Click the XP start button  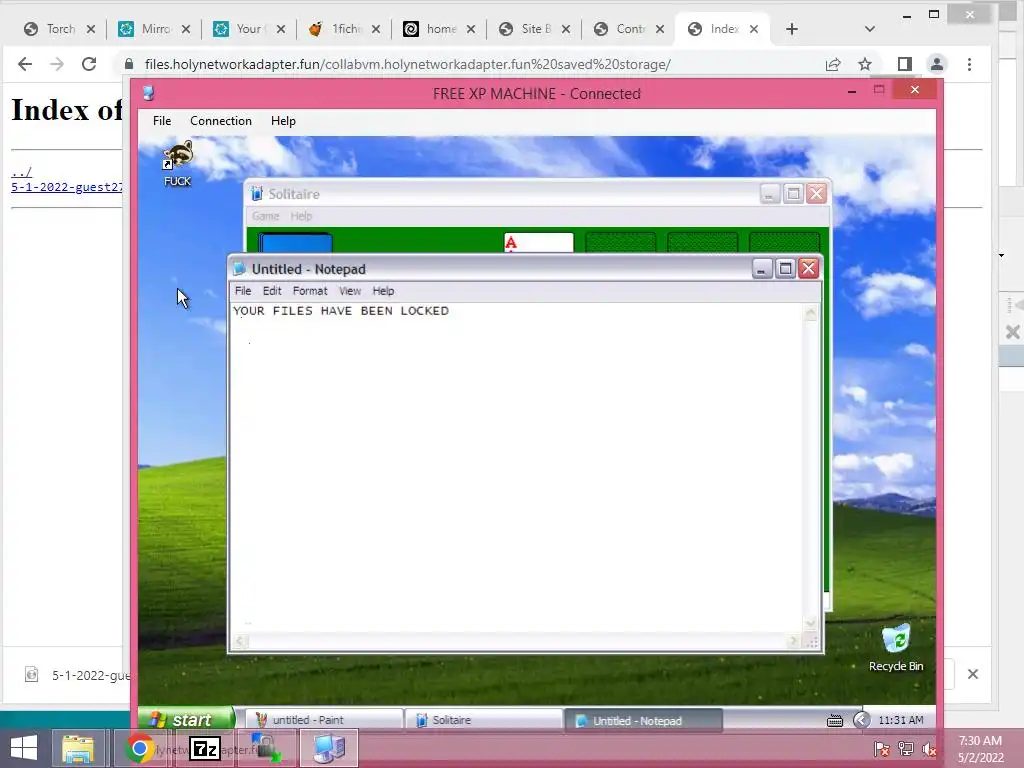[x=186, y=720]
